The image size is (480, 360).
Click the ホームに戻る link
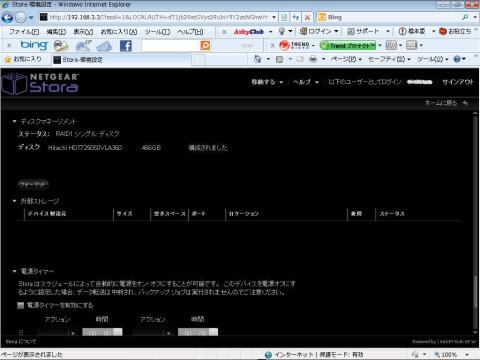pos(446,103)
